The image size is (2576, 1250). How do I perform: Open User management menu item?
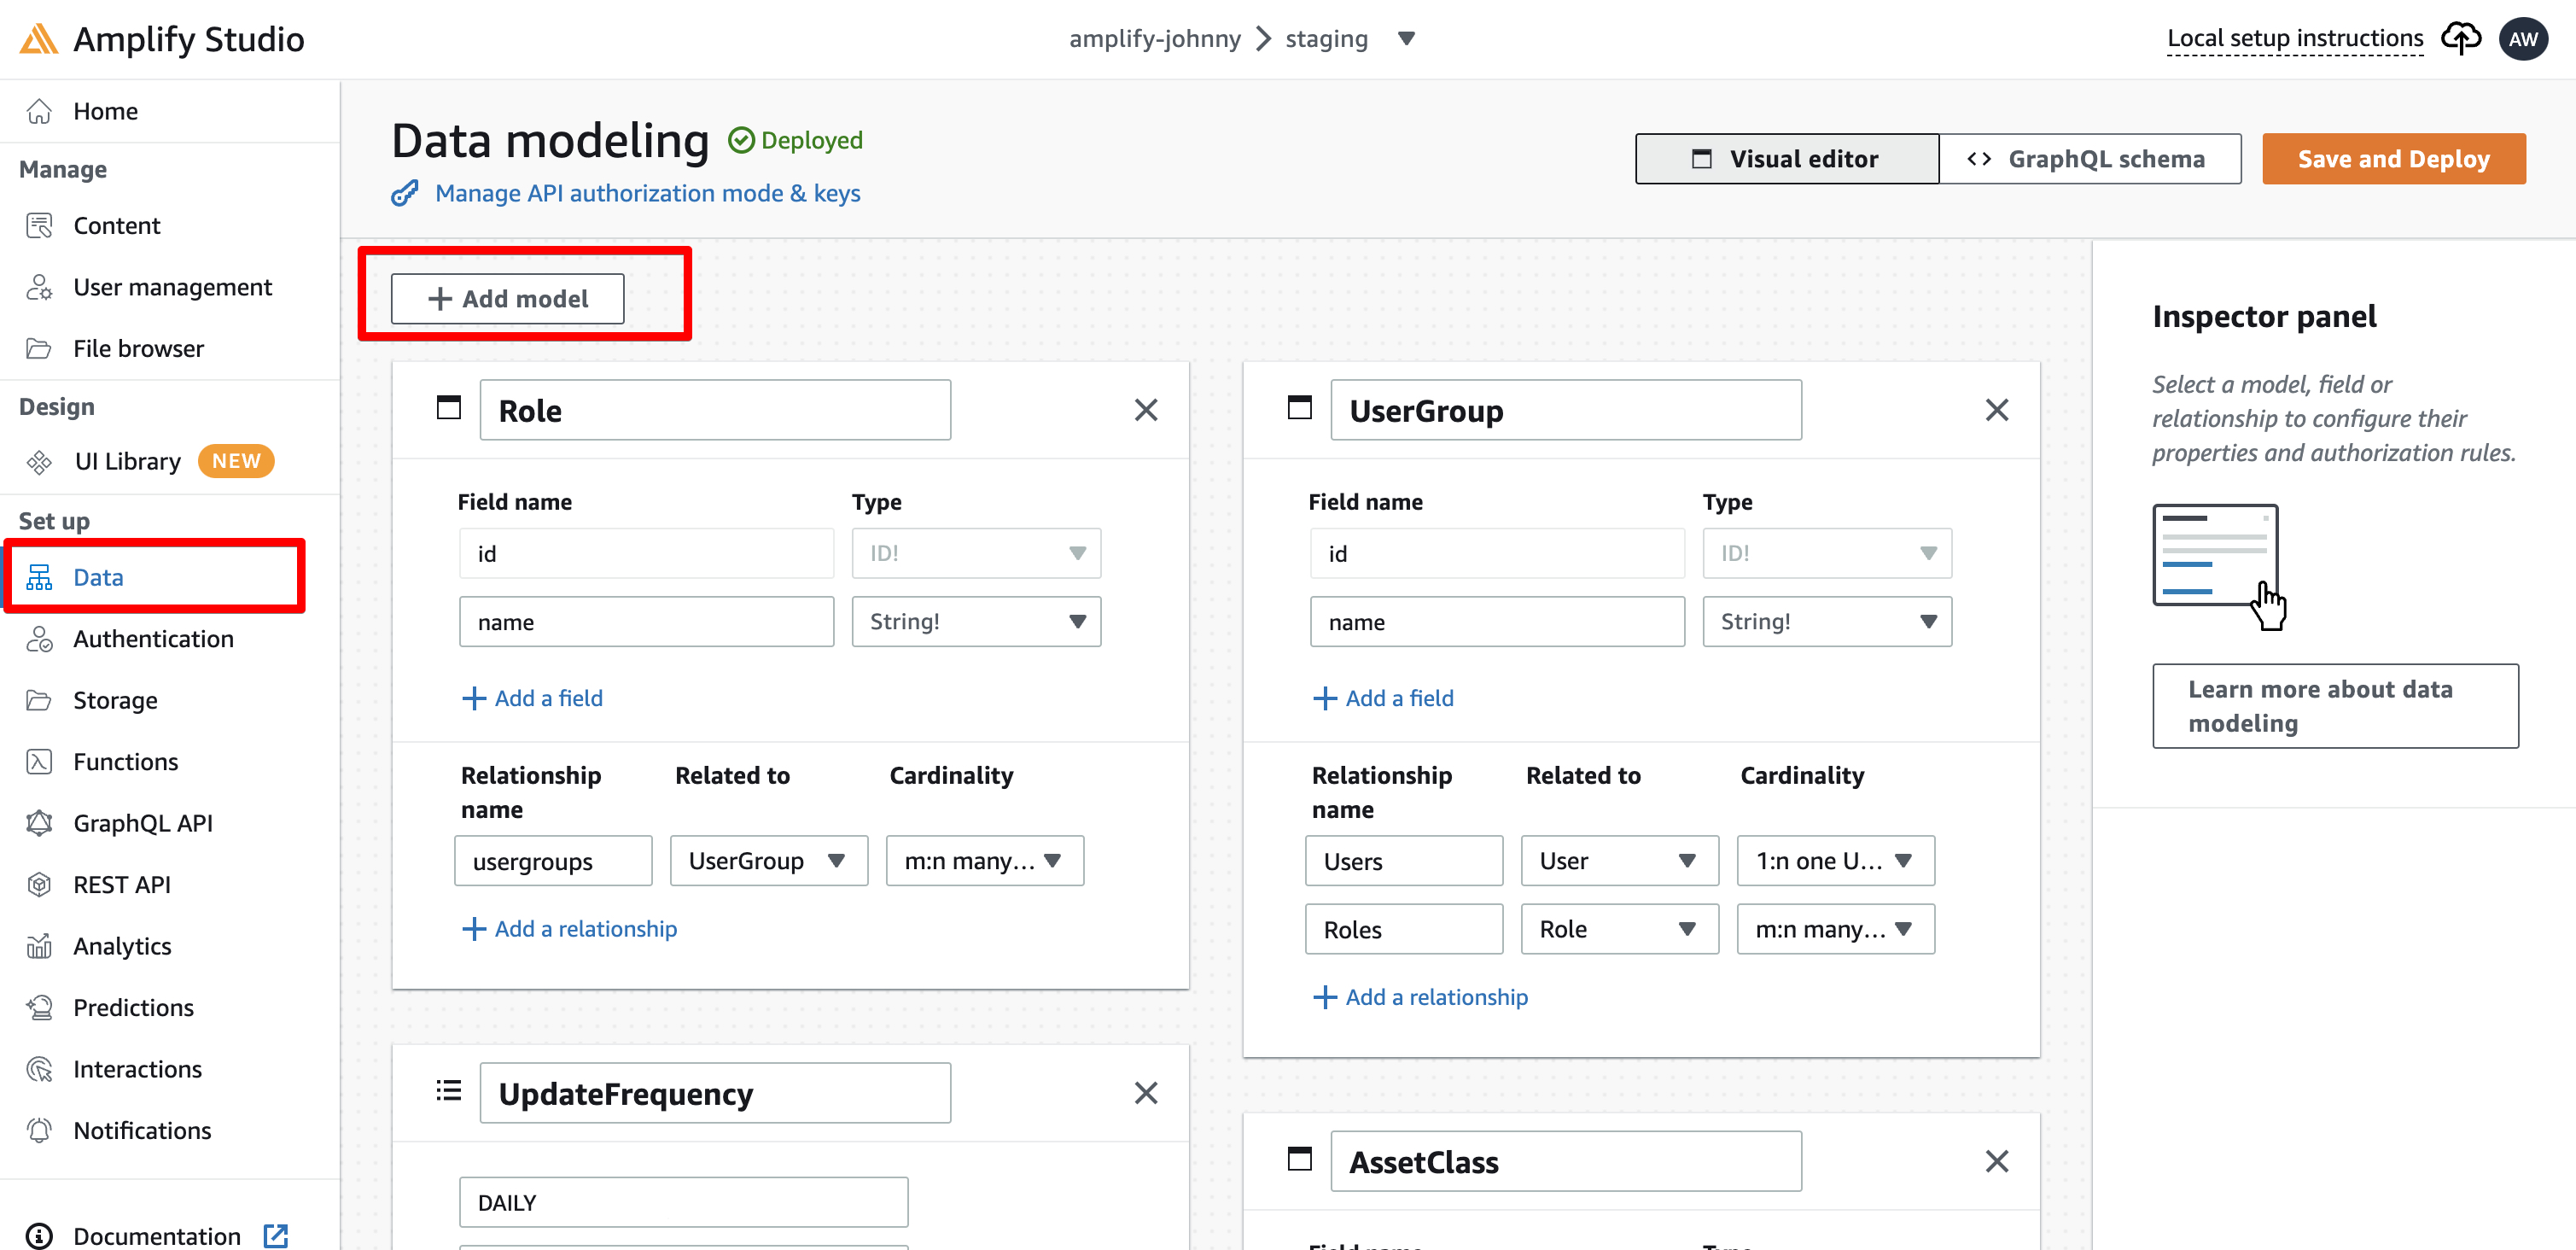click(x=172, y=287)
